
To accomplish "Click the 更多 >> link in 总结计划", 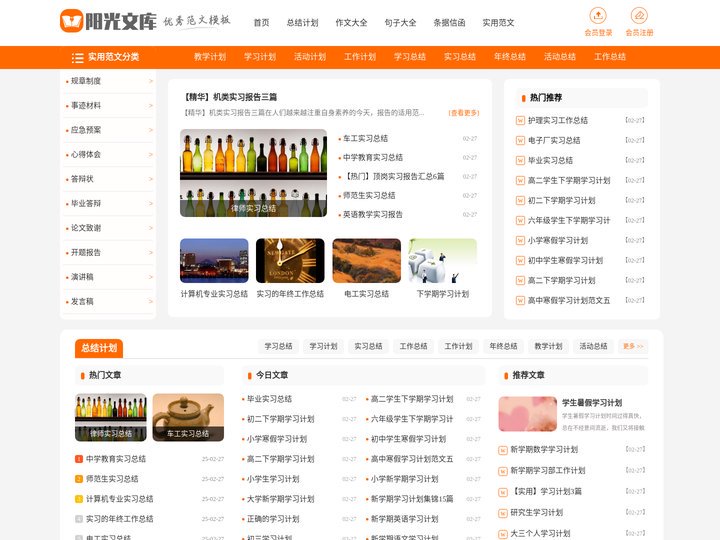I will tap(633, 346).
